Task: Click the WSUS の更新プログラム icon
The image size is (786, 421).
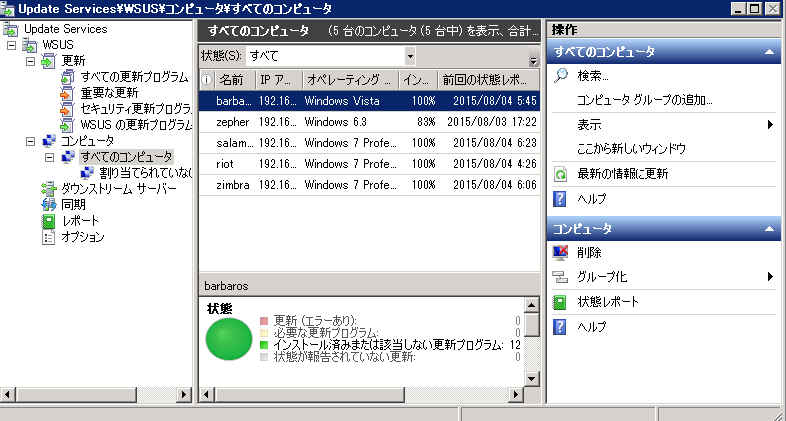Action: tap(67, 125)
